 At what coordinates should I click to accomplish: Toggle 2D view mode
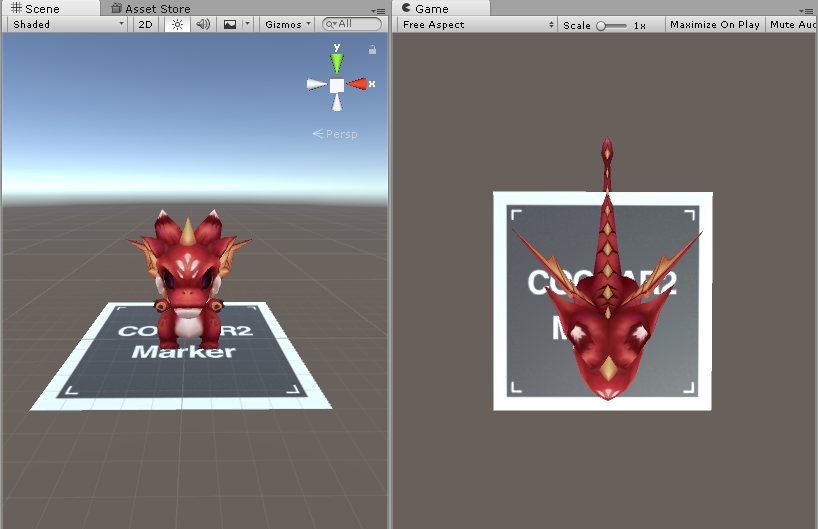[146, 25]
